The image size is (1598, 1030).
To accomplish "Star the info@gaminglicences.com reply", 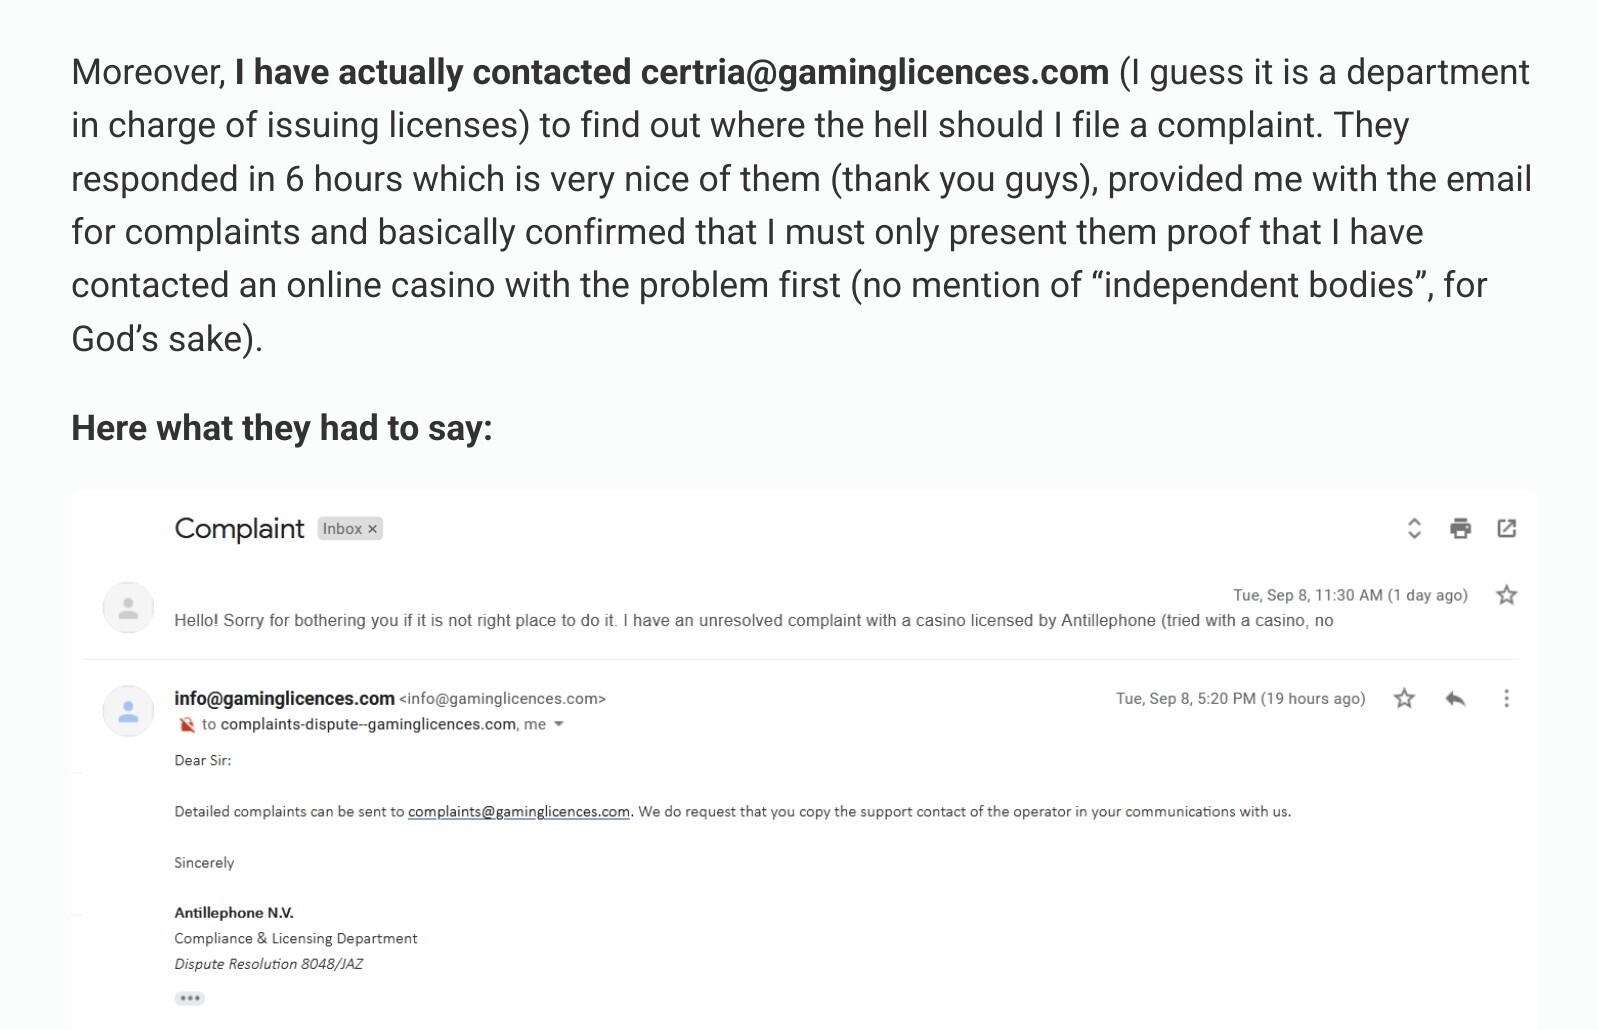I will click(1404, 698).
